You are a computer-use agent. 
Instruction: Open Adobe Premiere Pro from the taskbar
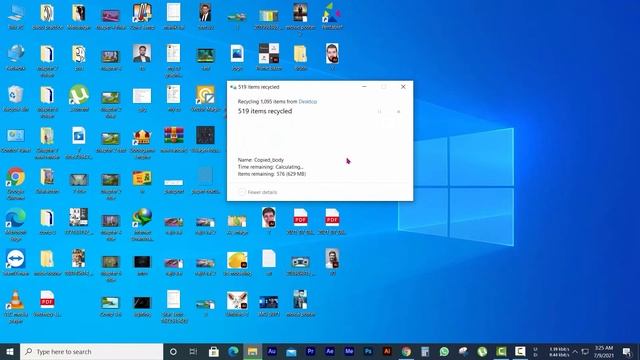[310, 351]
